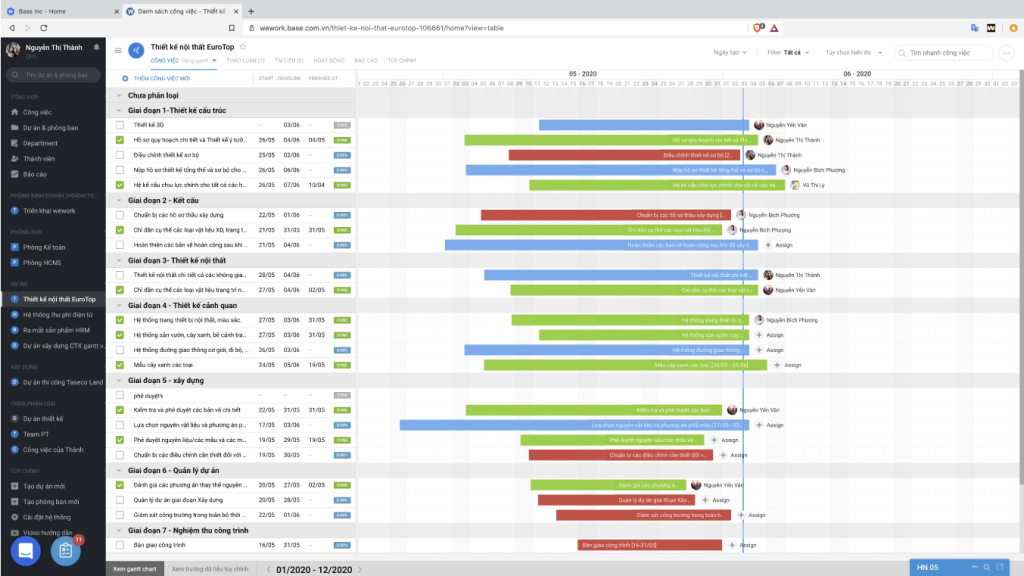The image size is (1024, 576).
Task: Click the Tìm nhanh công việc search field
Action: pos(942,53)
